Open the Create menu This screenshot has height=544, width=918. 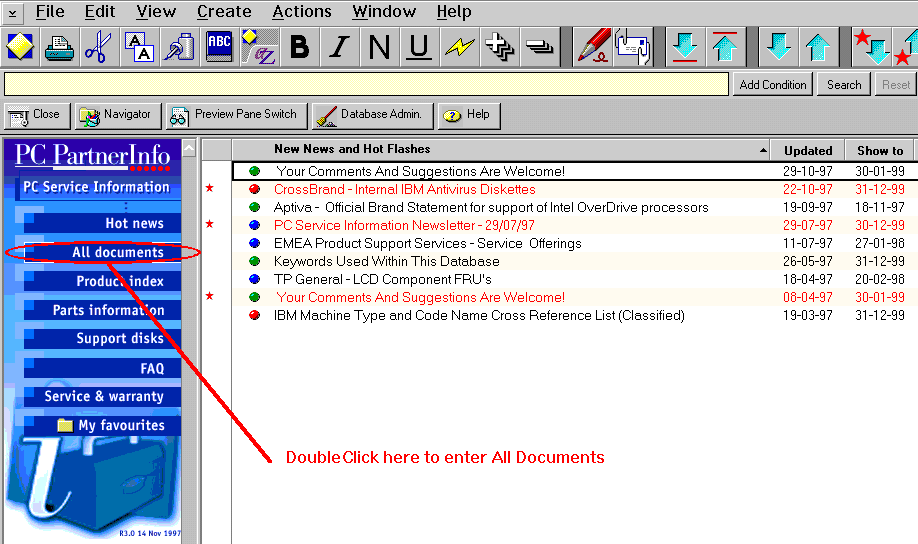tap(224, 12)
